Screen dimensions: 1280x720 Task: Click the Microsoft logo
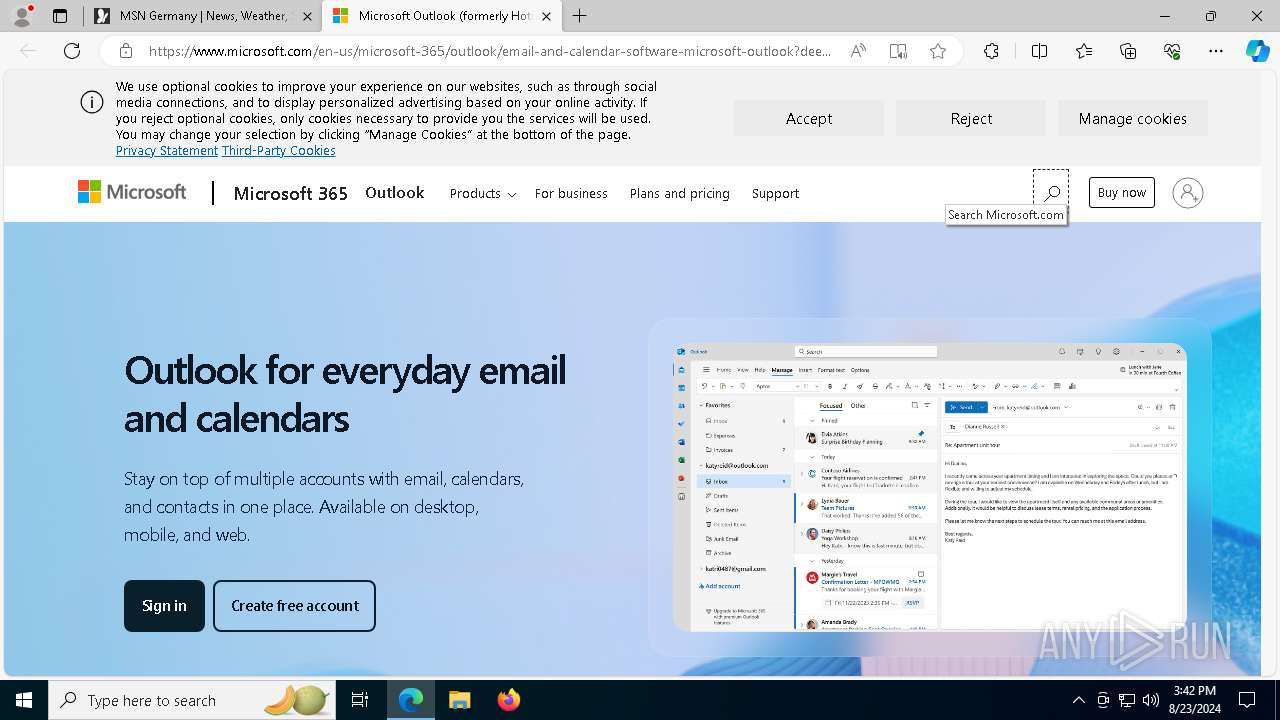pos(132,192)
